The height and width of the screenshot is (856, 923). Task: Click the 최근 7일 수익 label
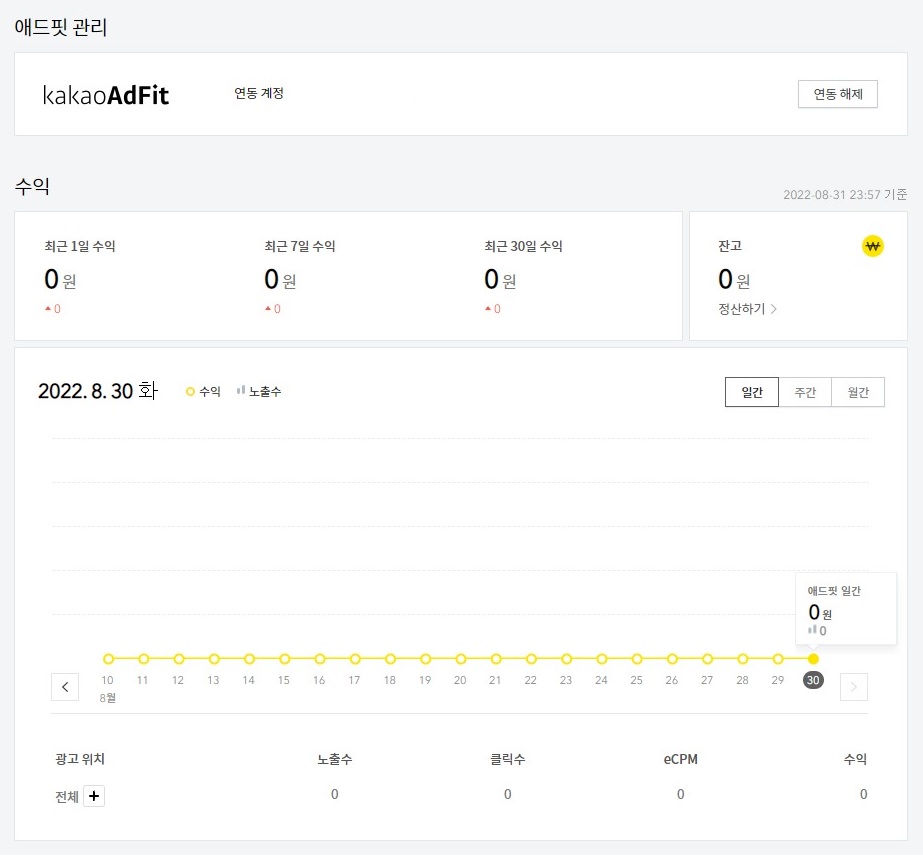point(300,246)
